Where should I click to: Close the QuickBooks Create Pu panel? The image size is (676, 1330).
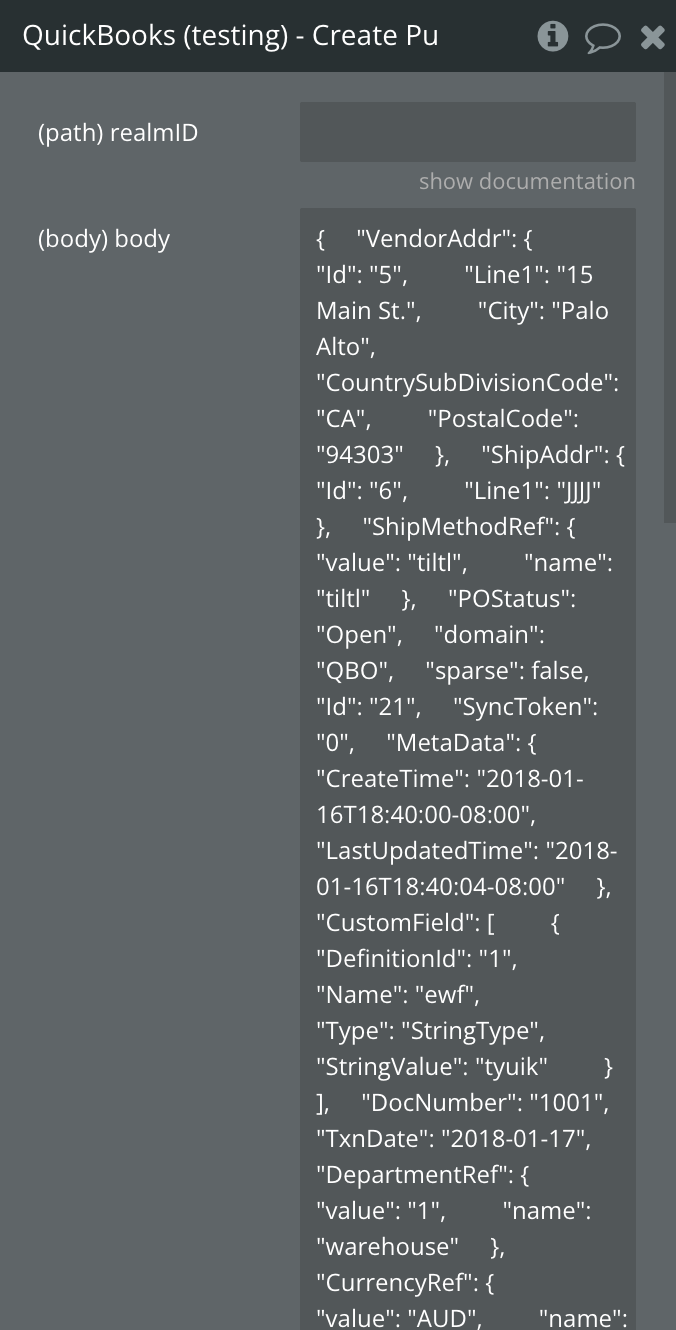coord(652,38)
